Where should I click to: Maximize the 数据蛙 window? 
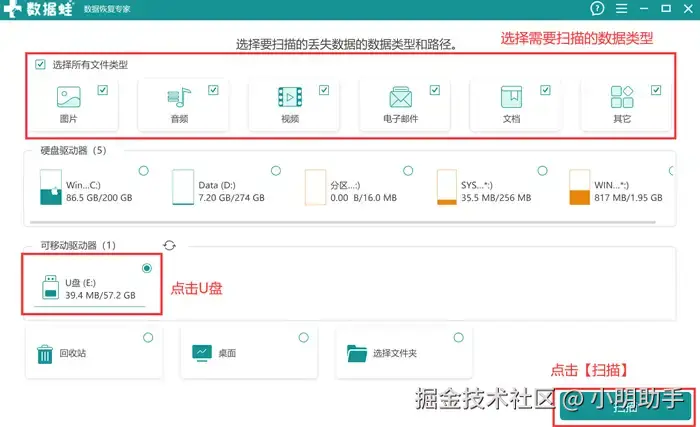pyautogui.click(x=666, y=8)
